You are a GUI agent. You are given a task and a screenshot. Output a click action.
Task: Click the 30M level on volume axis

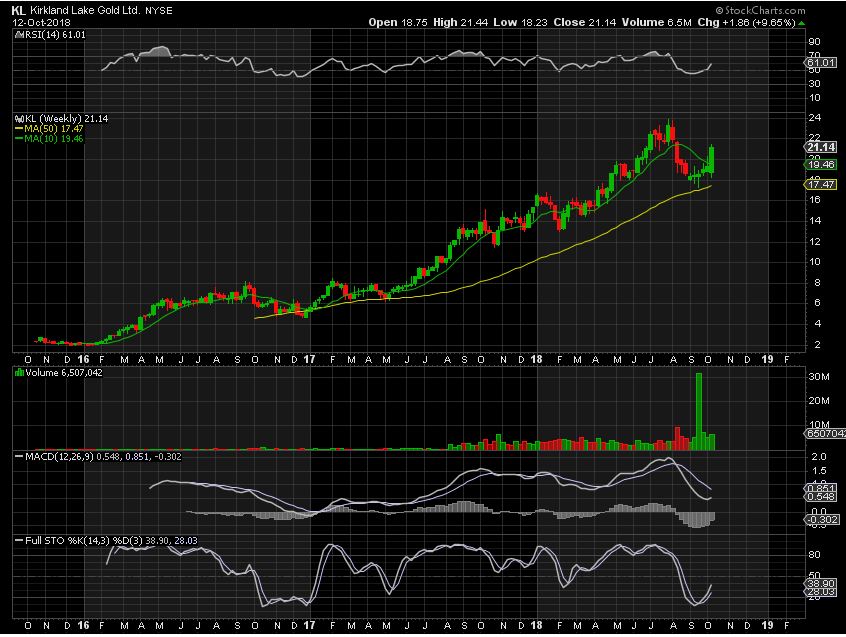coord(818,376)
